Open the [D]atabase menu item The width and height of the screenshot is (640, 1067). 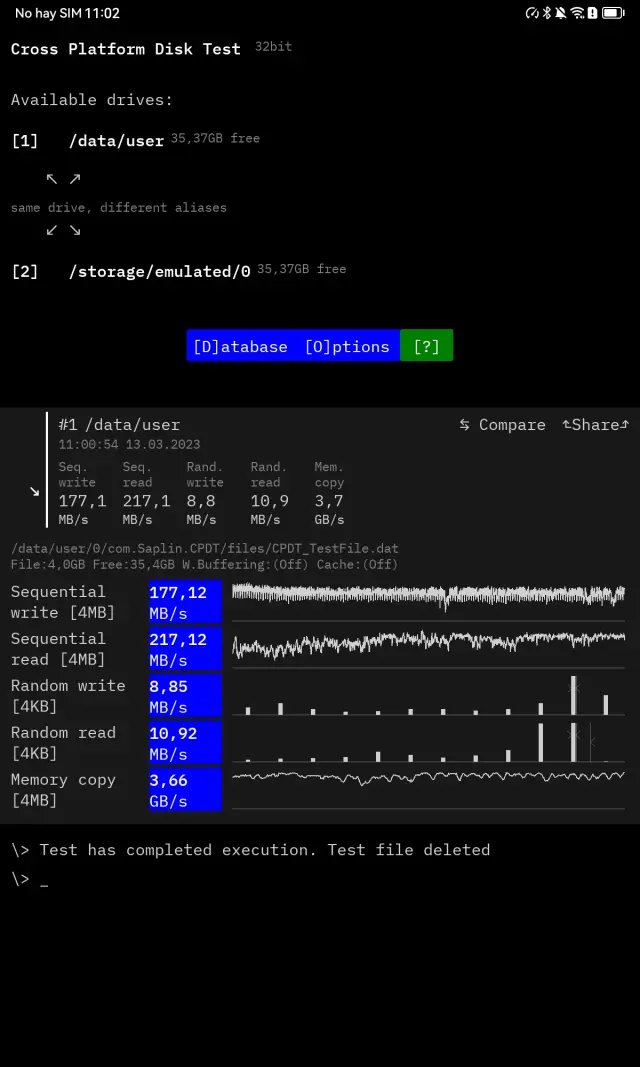point(240,346)
